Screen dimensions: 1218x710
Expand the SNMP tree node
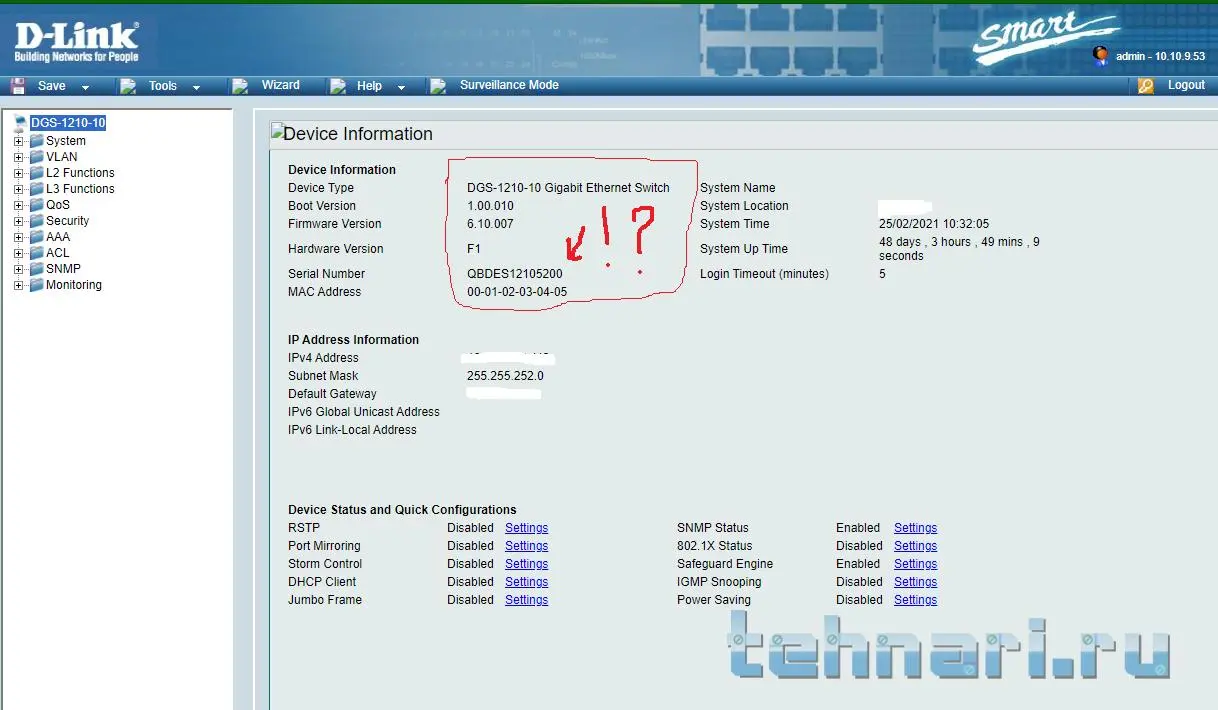[x=19, y=269]
